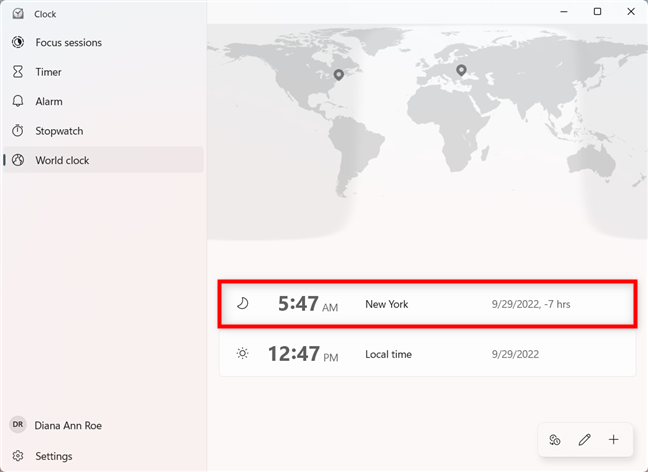Image resolution: width=648 pixels, height=472 pixels.
Task: Switch to the World clock section
Action: tap(62, 160)
